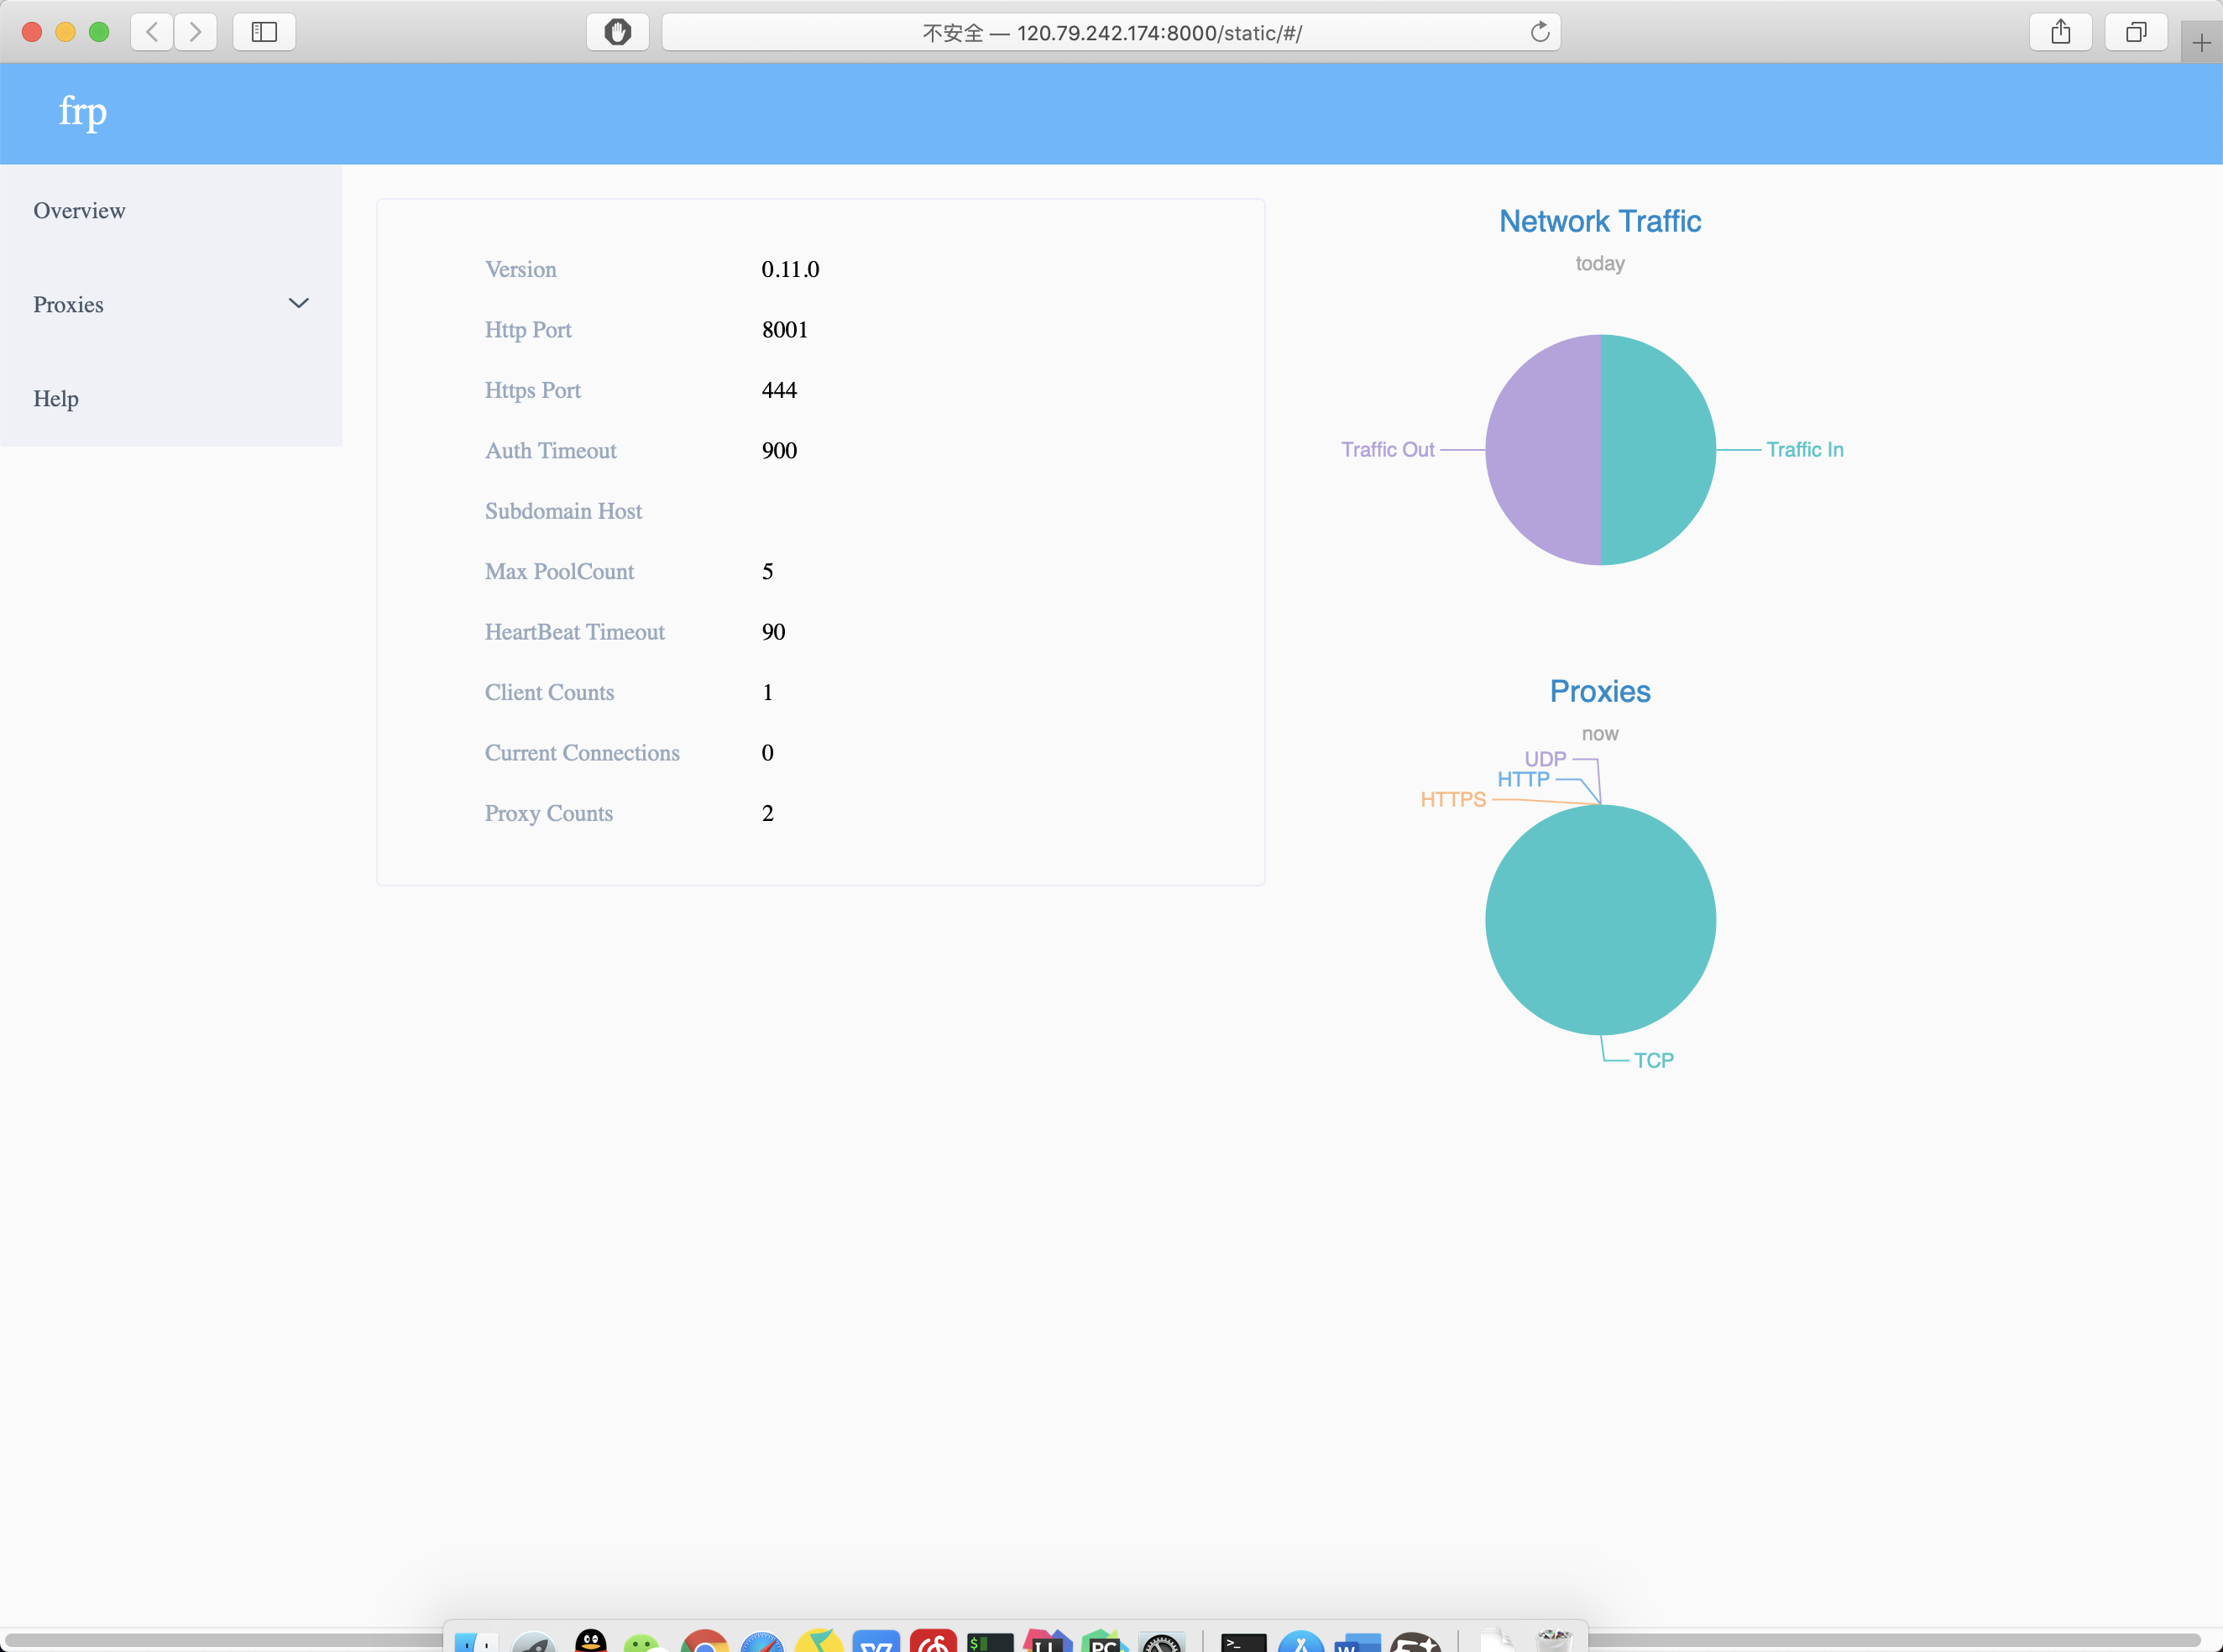The height and width of the screenshot is (1652, 2223).
Task: Click the browser forward arrow button
Action: (x=195, y=32)
